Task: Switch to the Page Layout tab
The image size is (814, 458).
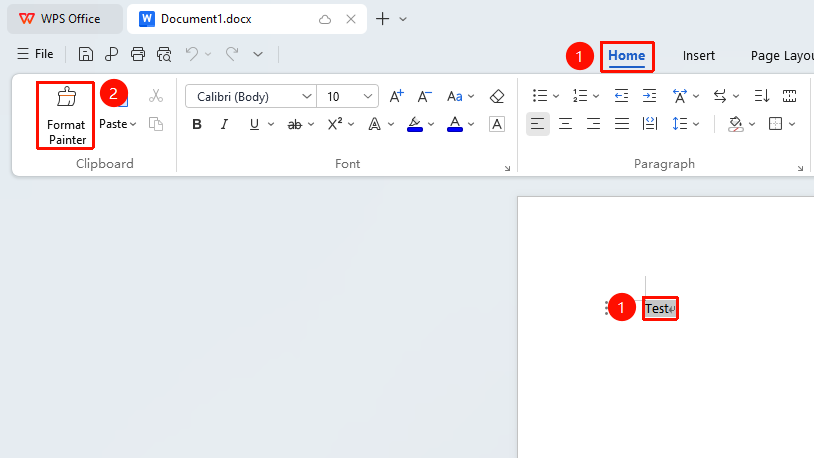Action: (x=781, y=56)
